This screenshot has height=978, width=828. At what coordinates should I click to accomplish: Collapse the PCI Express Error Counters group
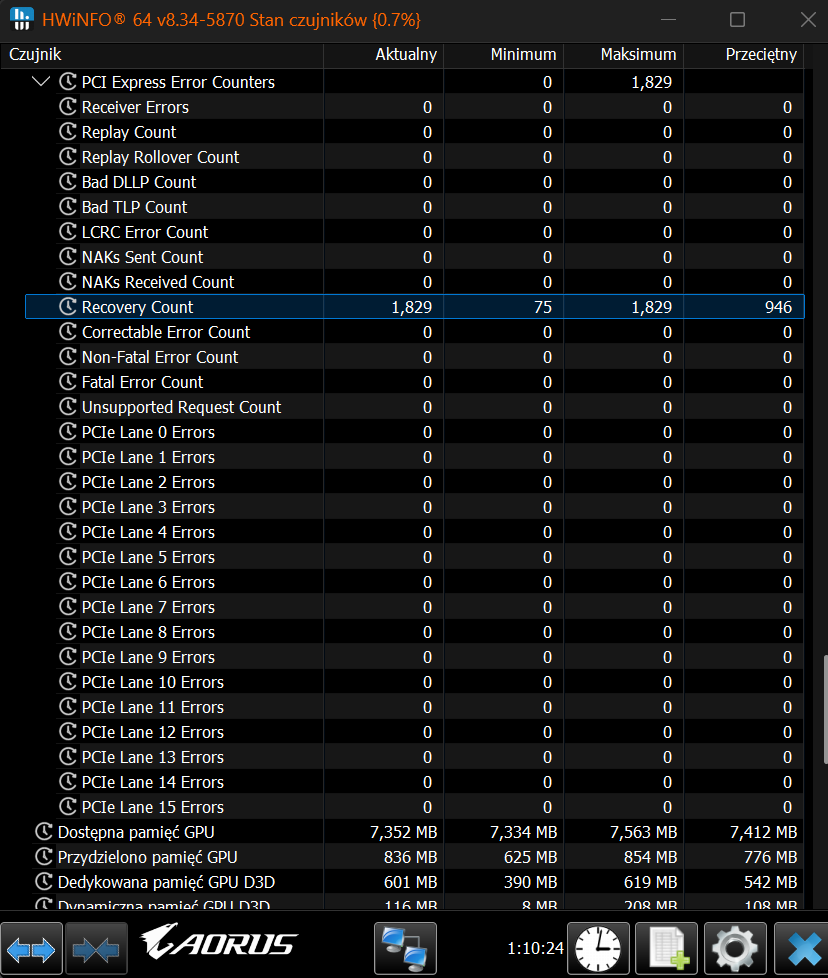[x=41, y=82]
